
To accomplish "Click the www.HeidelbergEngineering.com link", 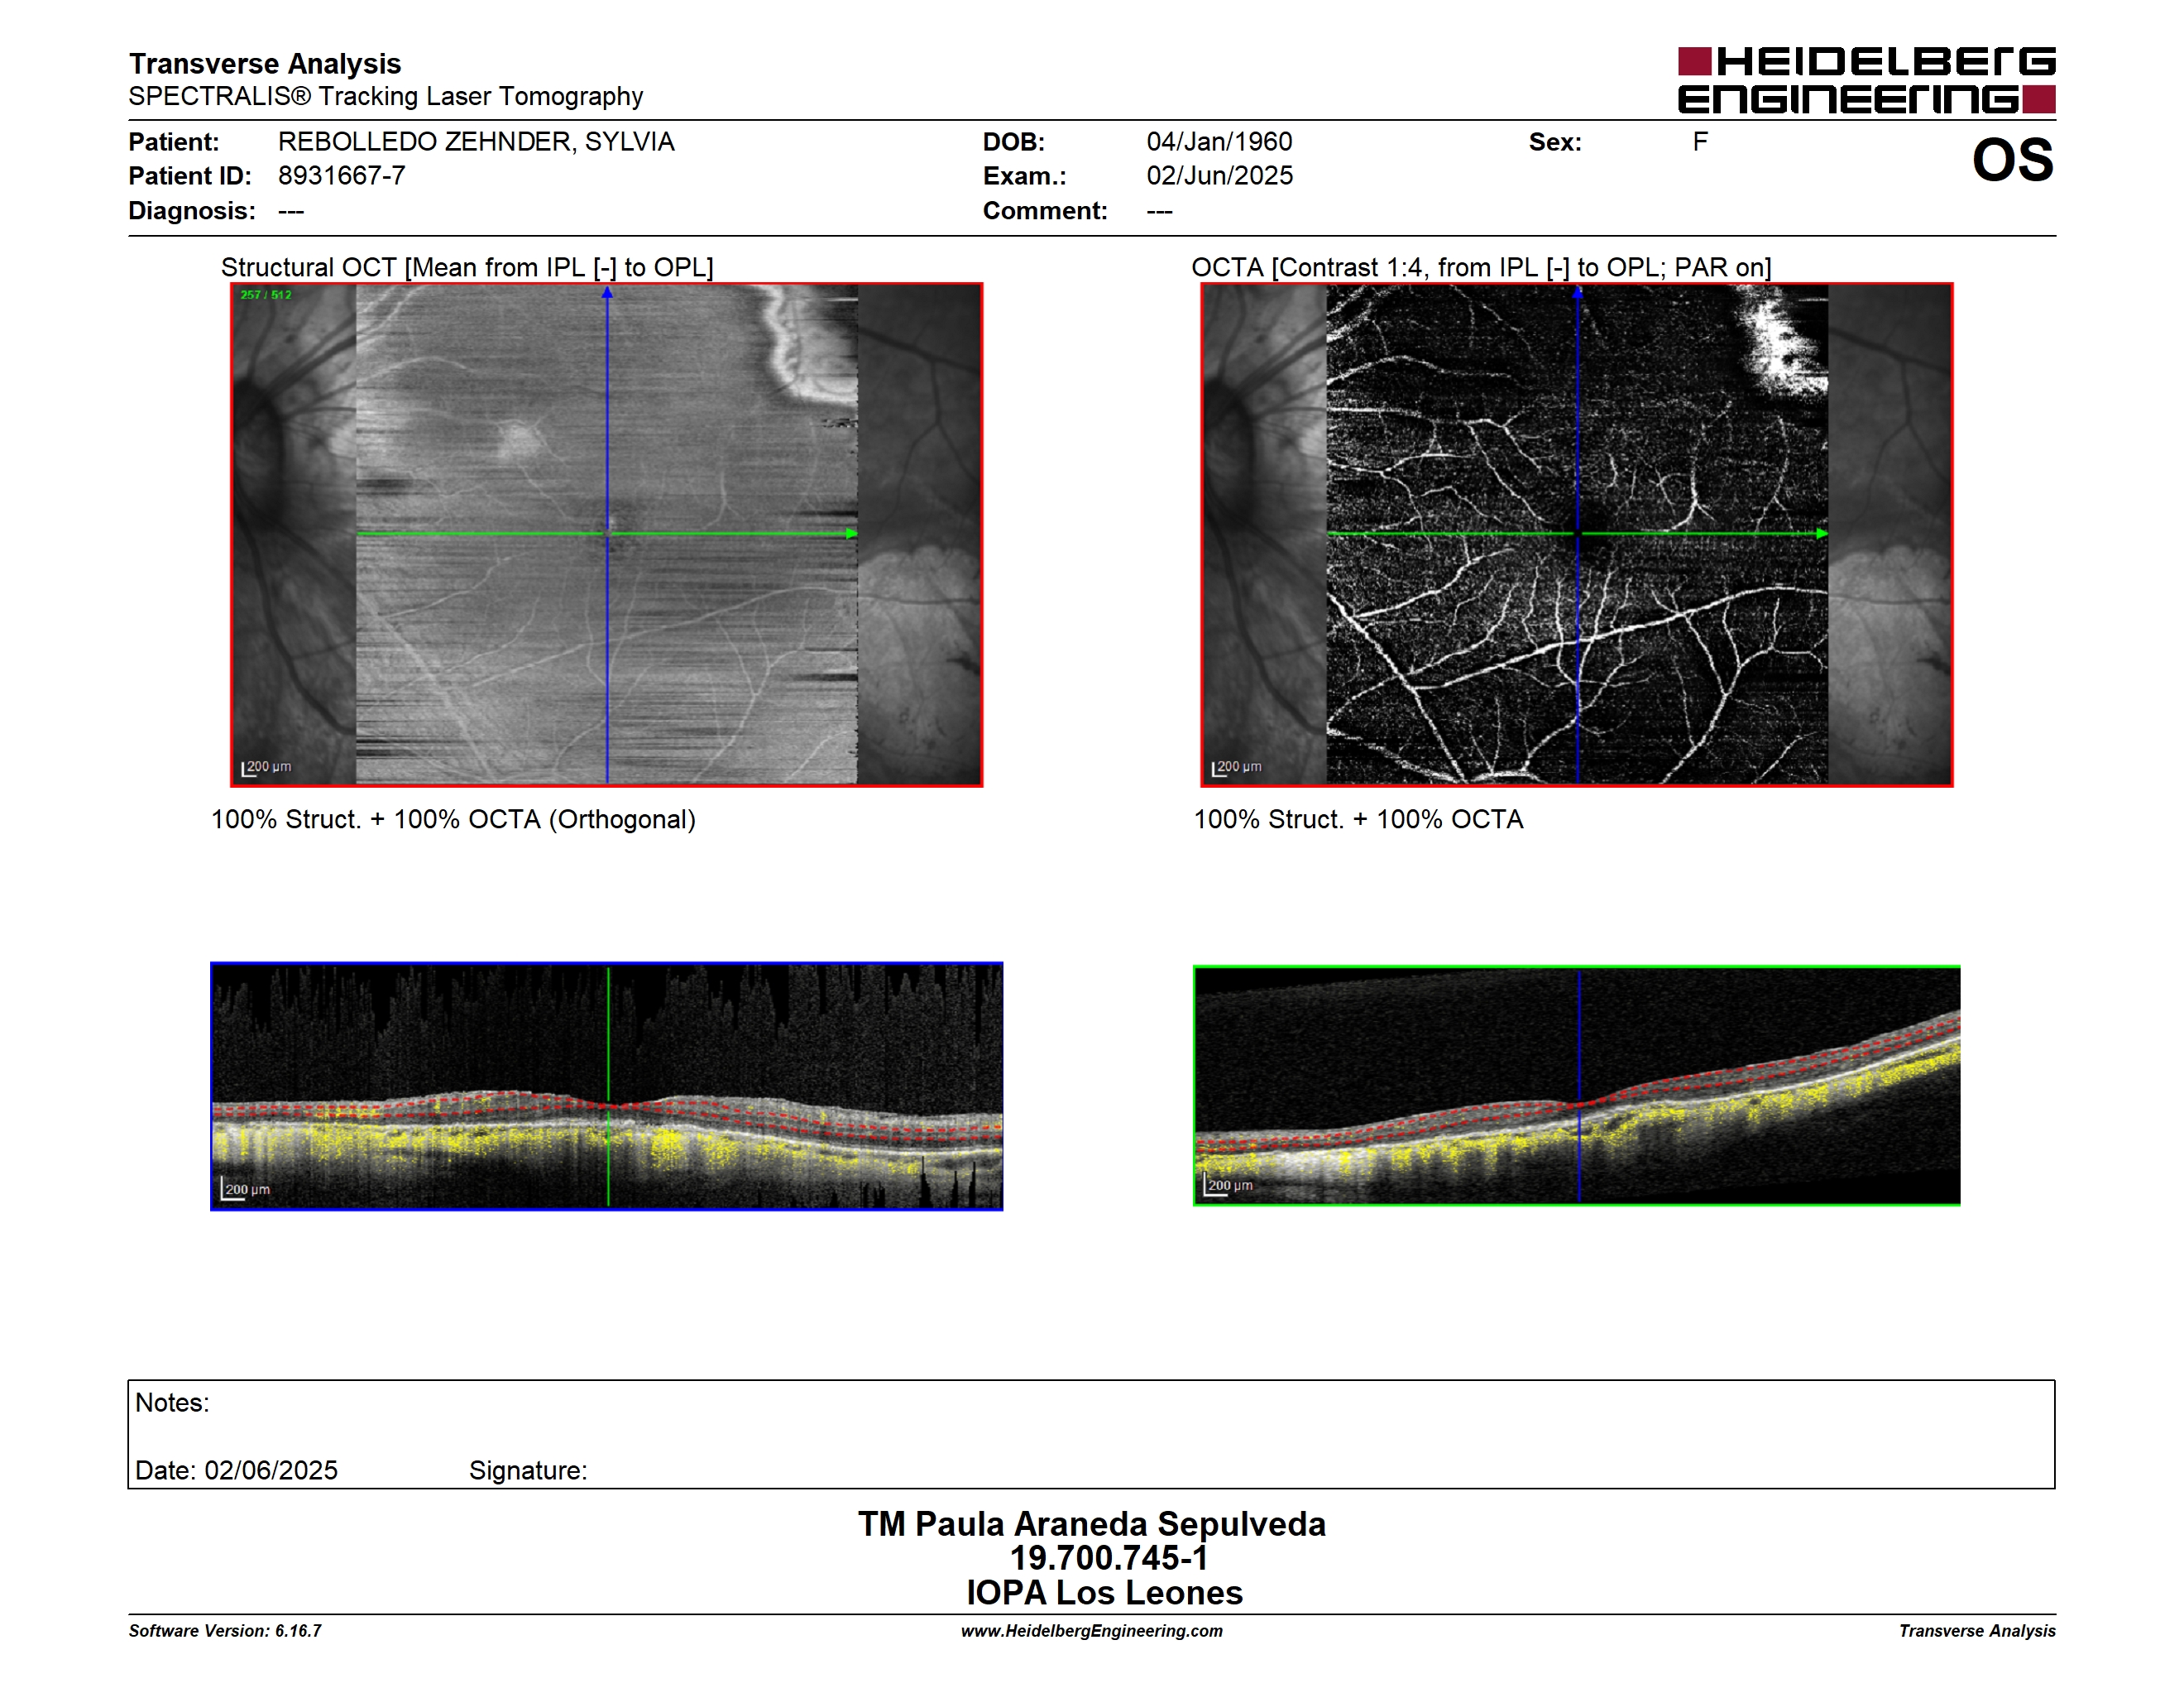I will 1092,1631.
